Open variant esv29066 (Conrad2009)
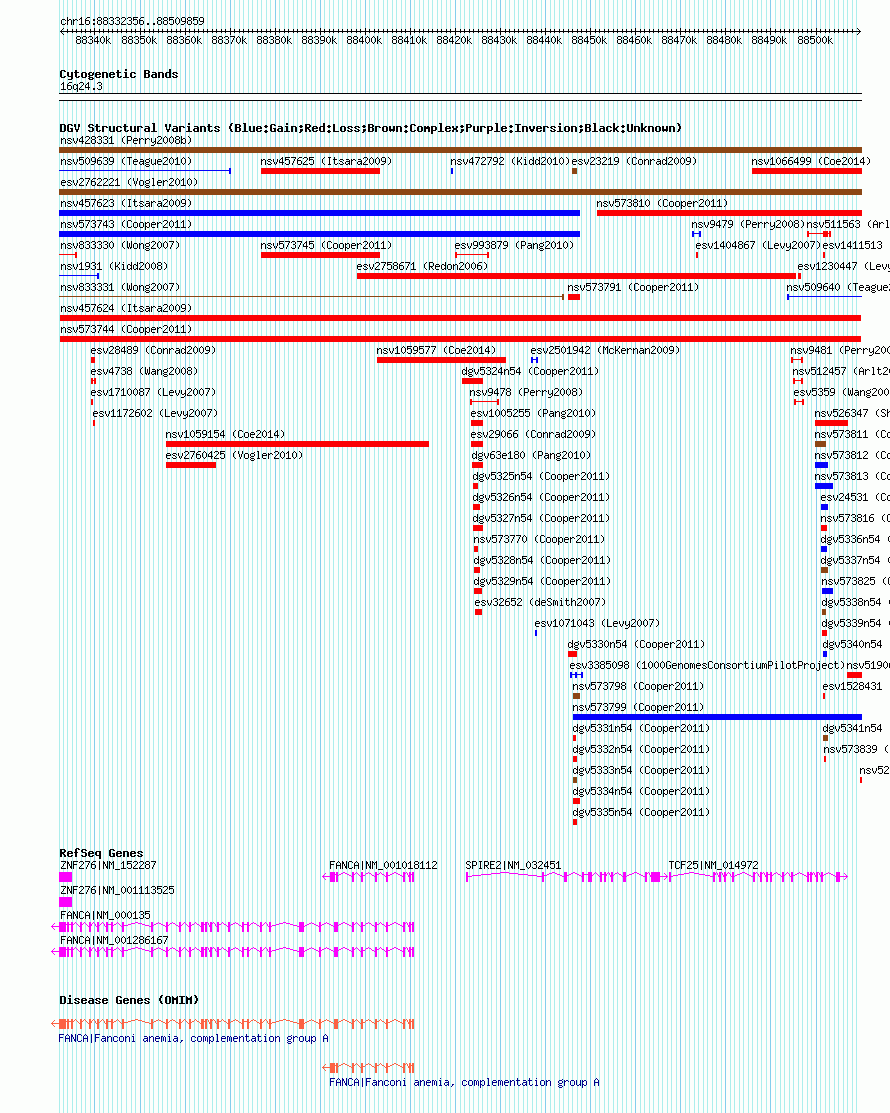Viewport: 890px width, 1113px height. [x=533, y=434]
